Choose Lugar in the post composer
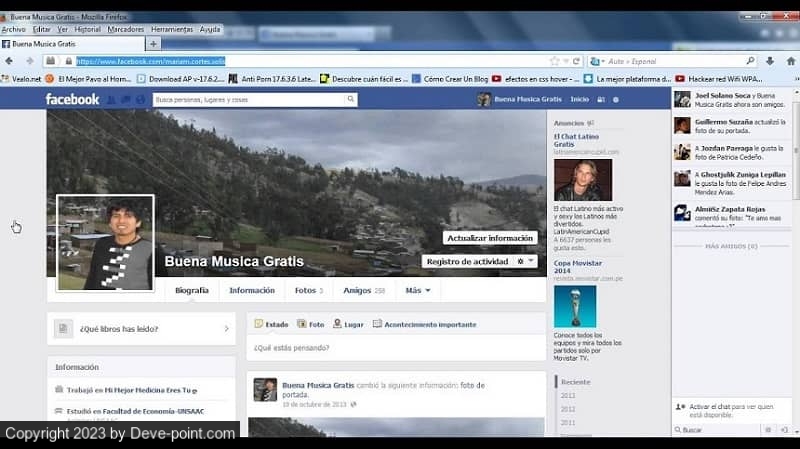This screenshot has height=449, width=800. [348, 324]
